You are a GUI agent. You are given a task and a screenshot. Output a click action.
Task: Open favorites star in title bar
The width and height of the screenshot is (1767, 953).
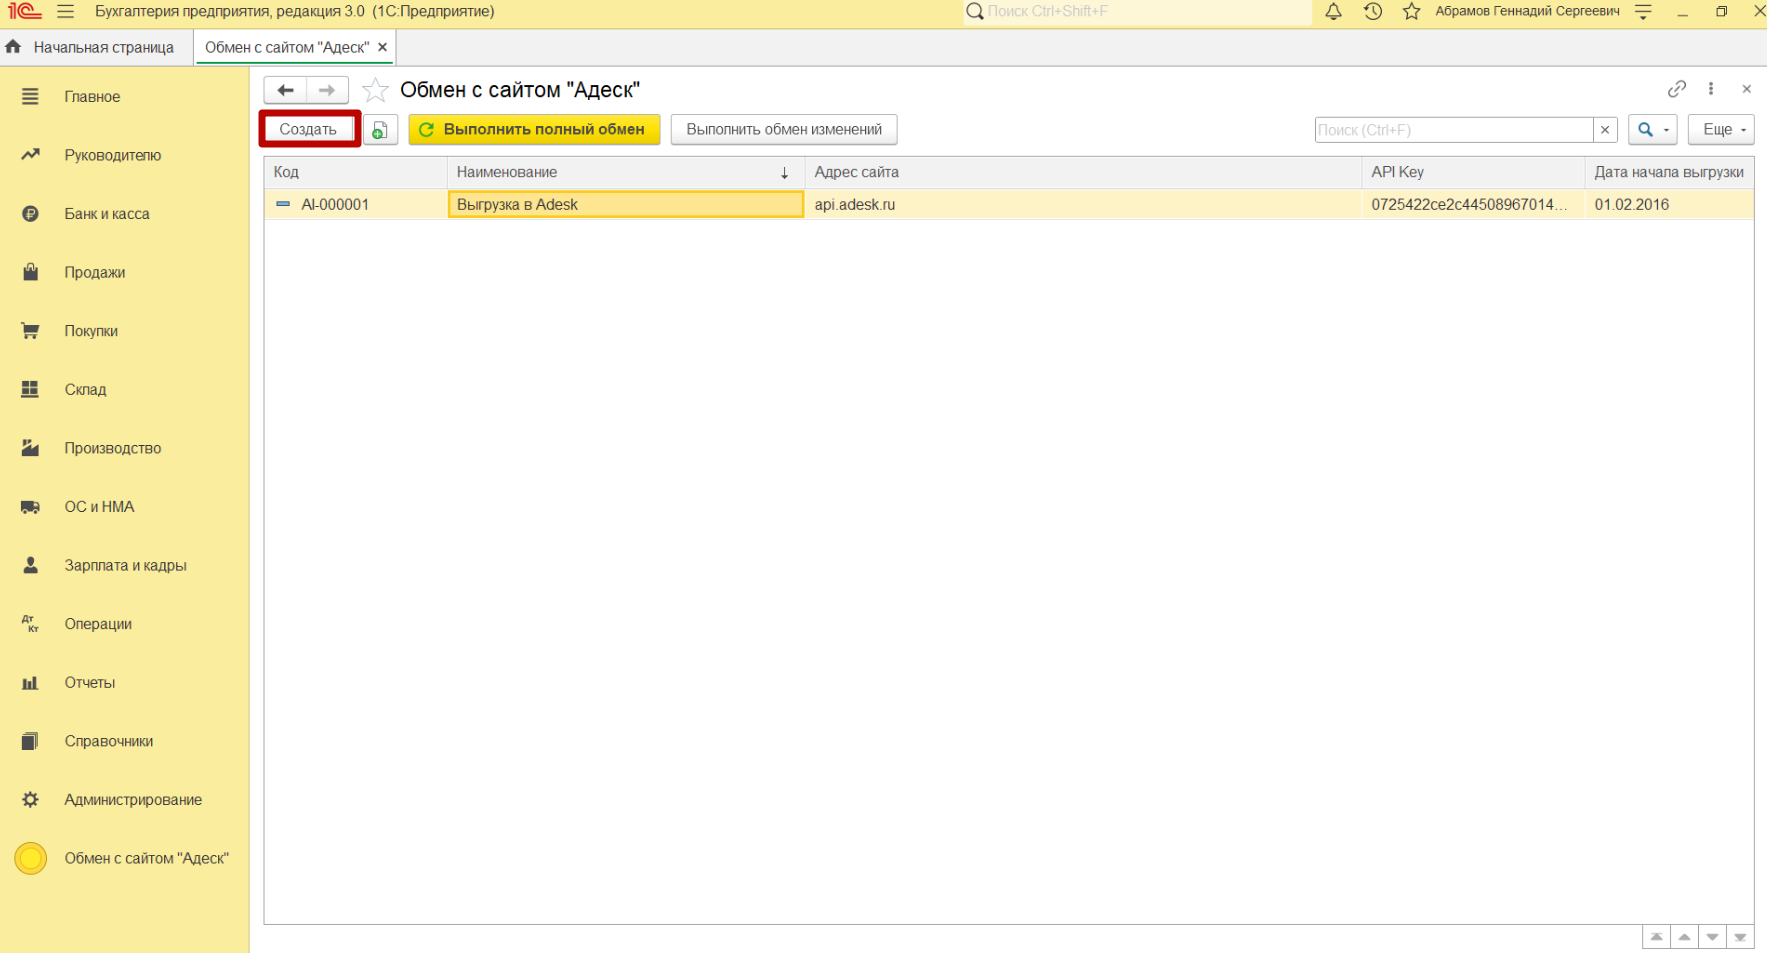(x=1411, y=12)
